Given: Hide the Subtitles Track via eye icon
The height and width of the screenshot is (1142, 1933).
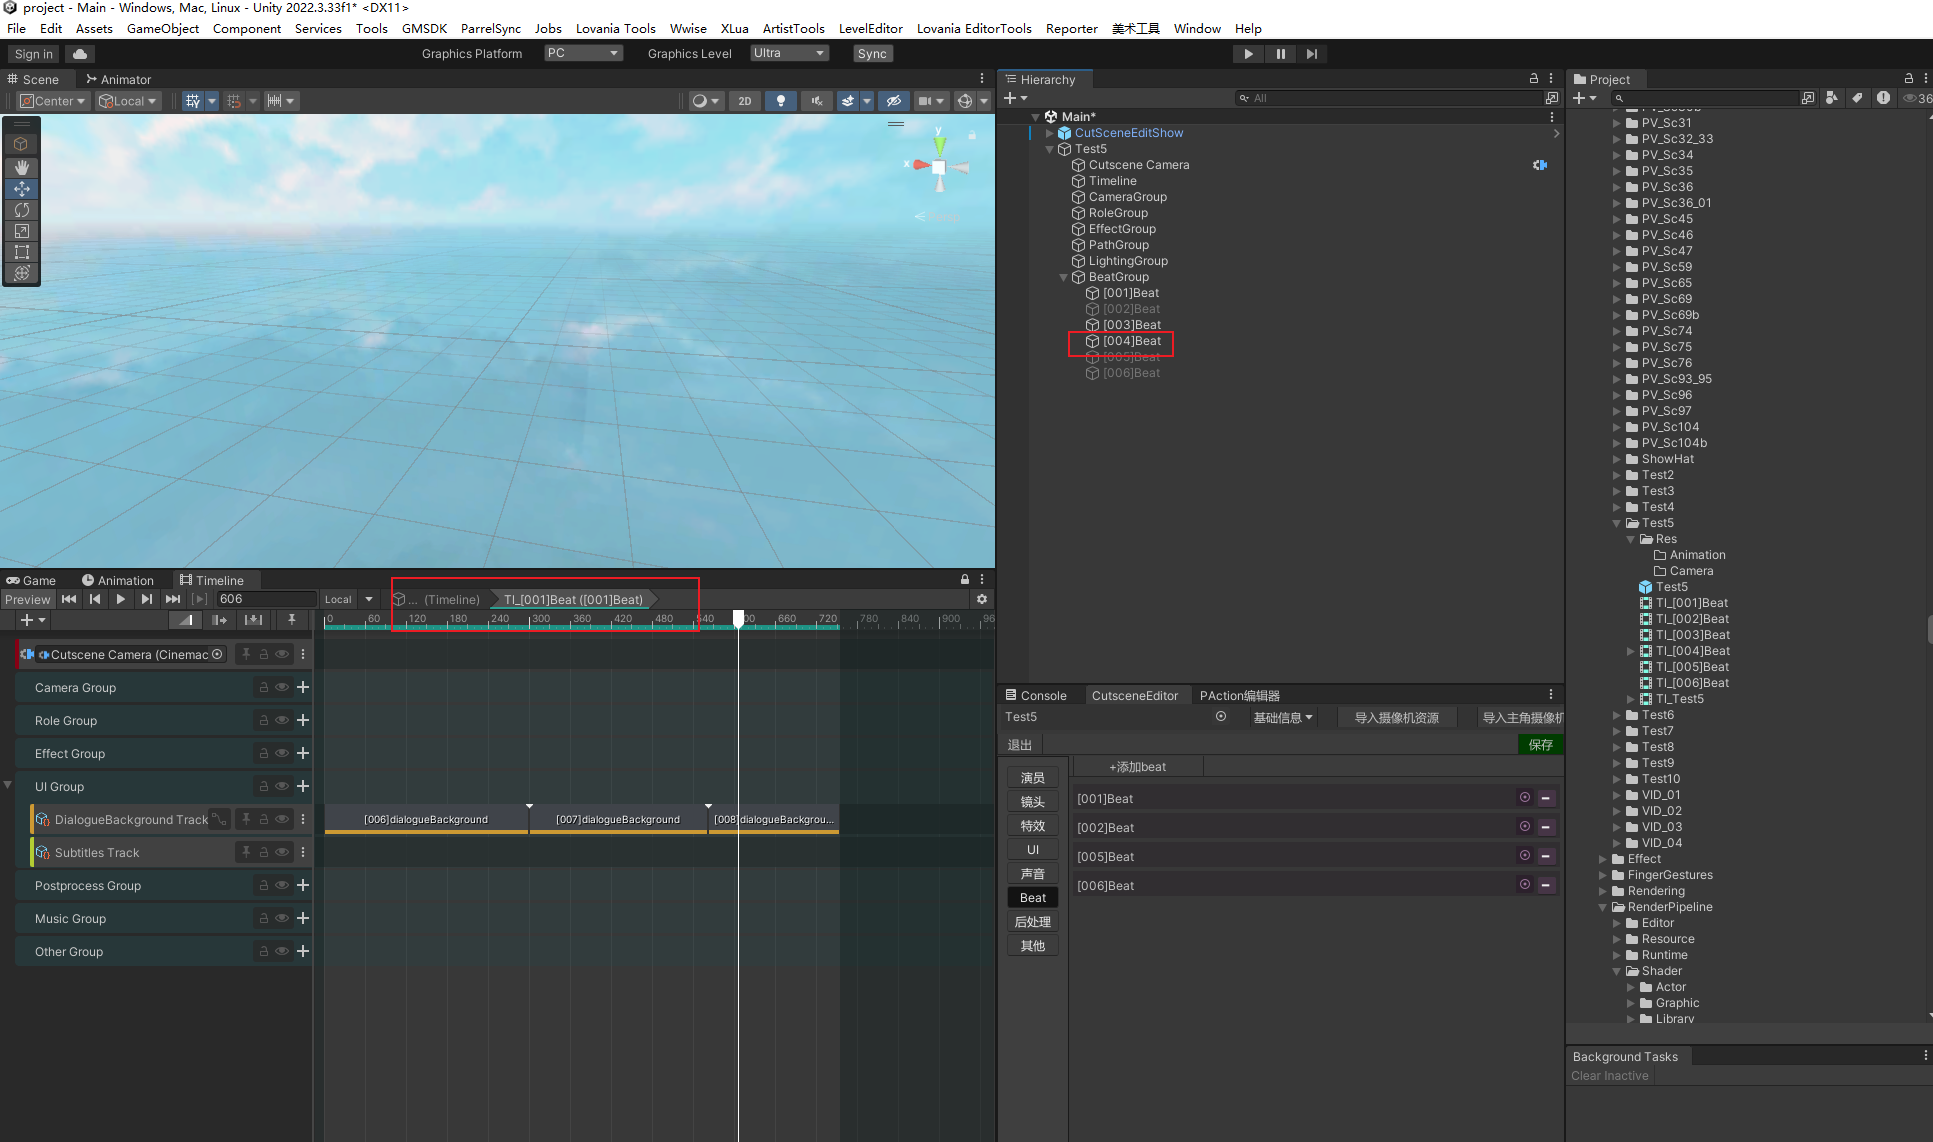Looking at the screenshot, I should [x=282, y=852].
